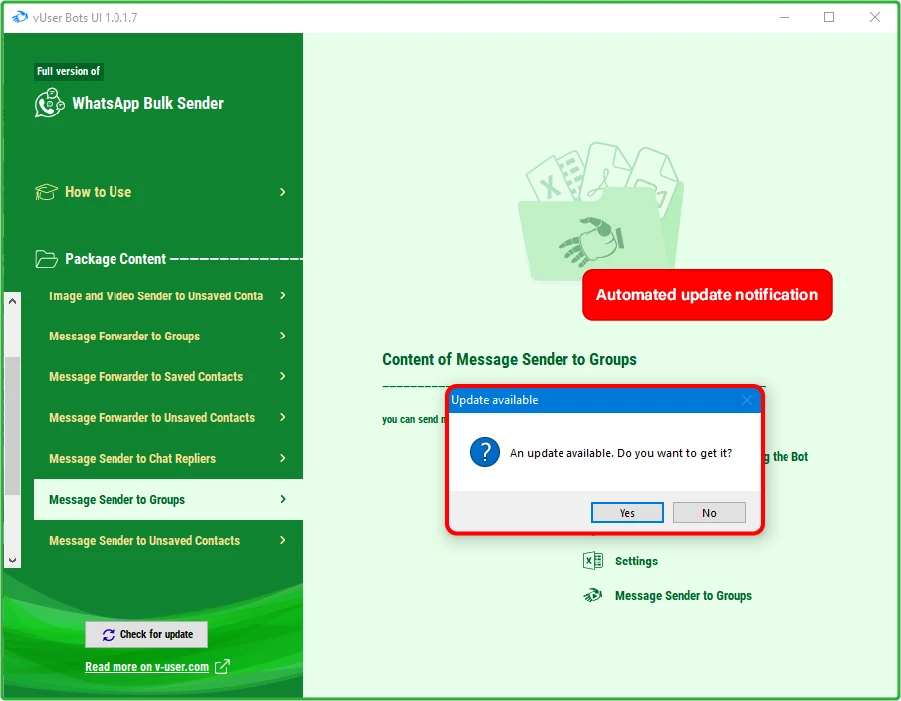Click chevron of selected Message Sender to Groups
This screenshot has width=901, height=701.
click(283, 499)
